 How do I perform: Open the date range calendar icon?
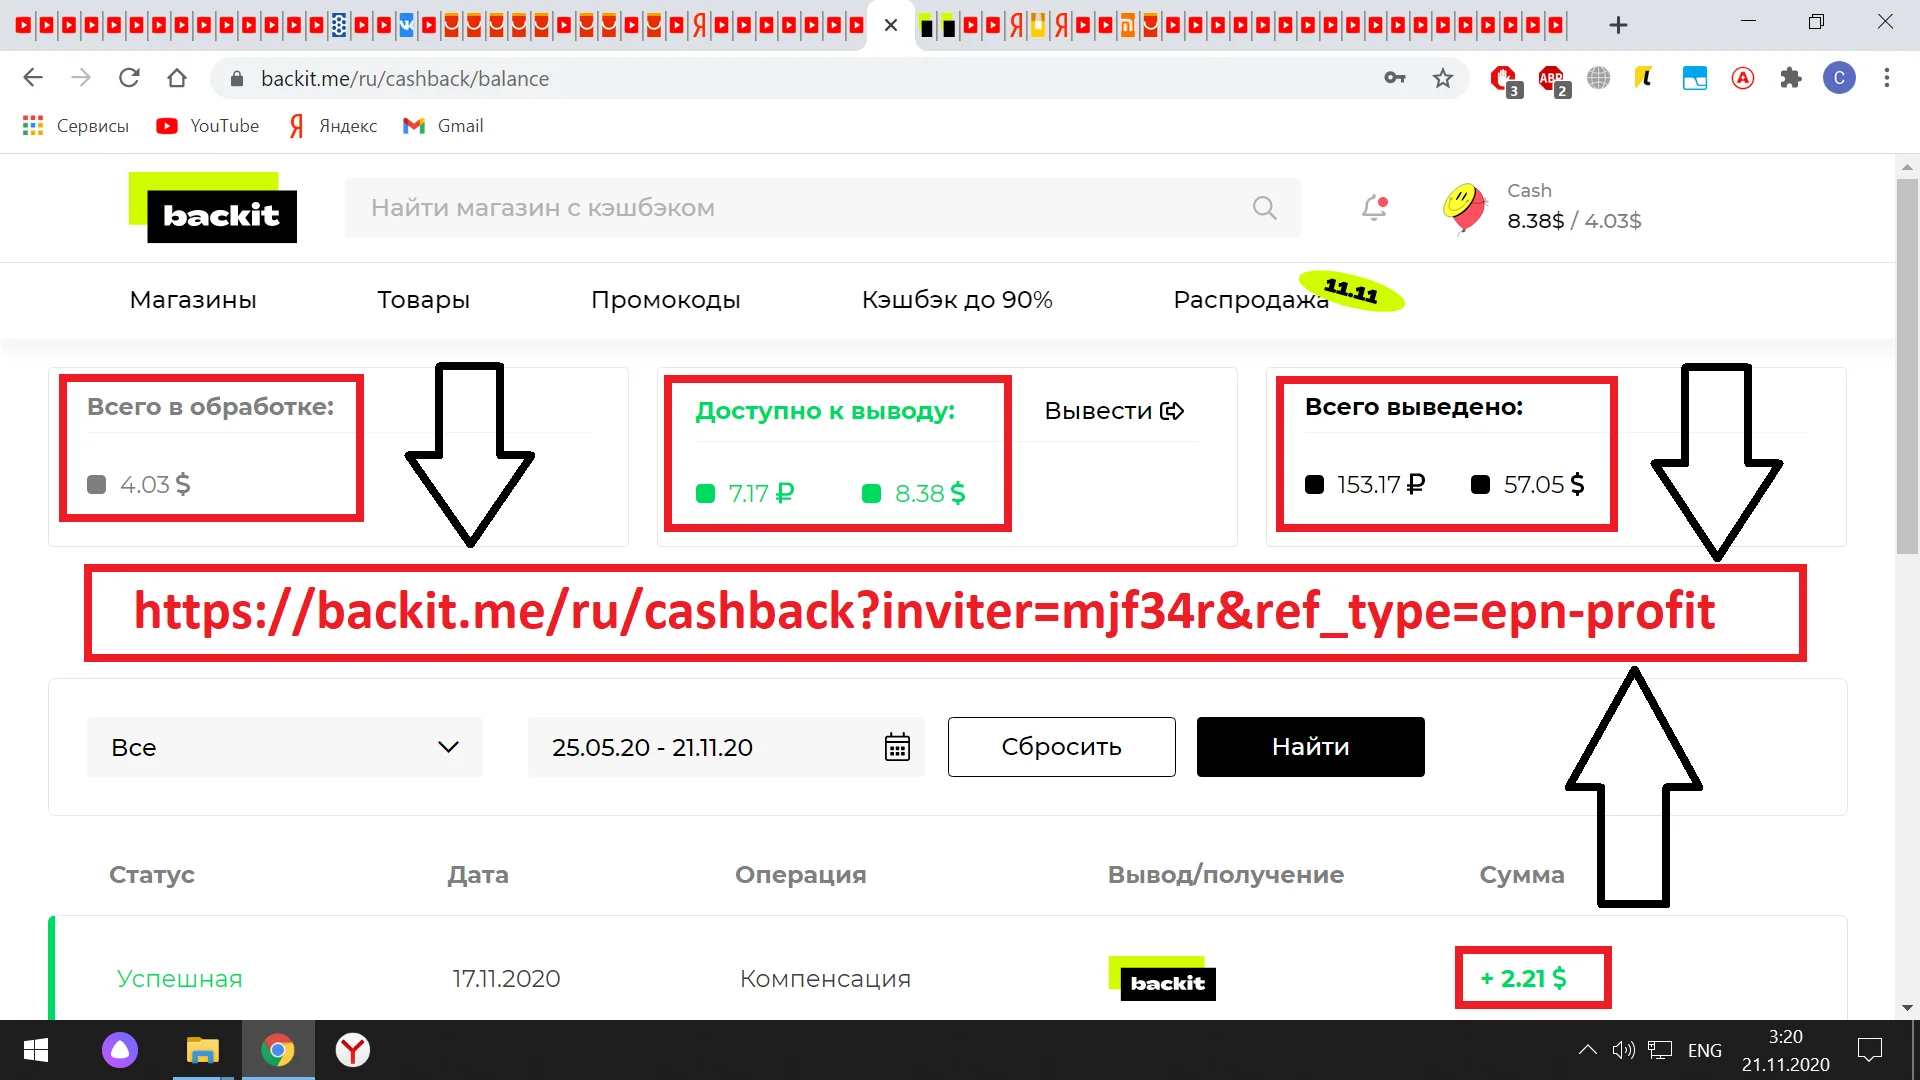[x=897, y=747]
